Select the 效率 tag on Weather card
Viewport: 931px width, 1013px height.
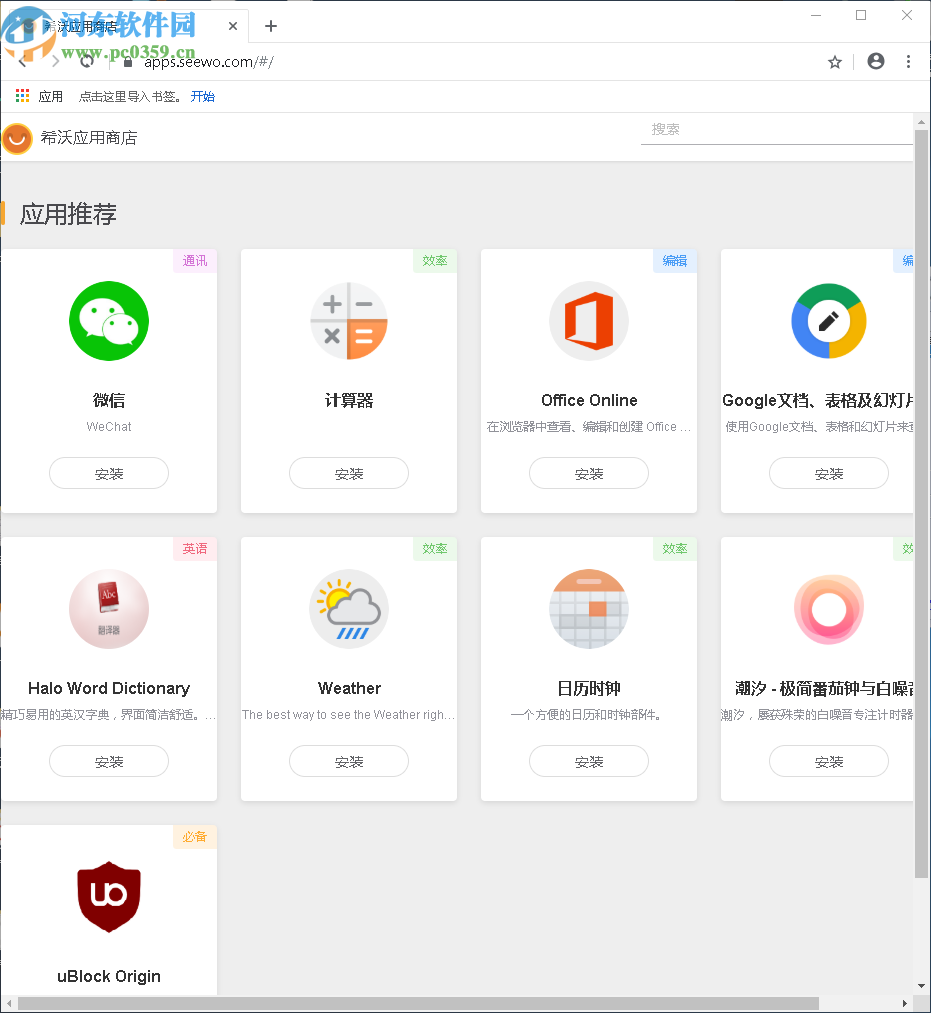435,549
